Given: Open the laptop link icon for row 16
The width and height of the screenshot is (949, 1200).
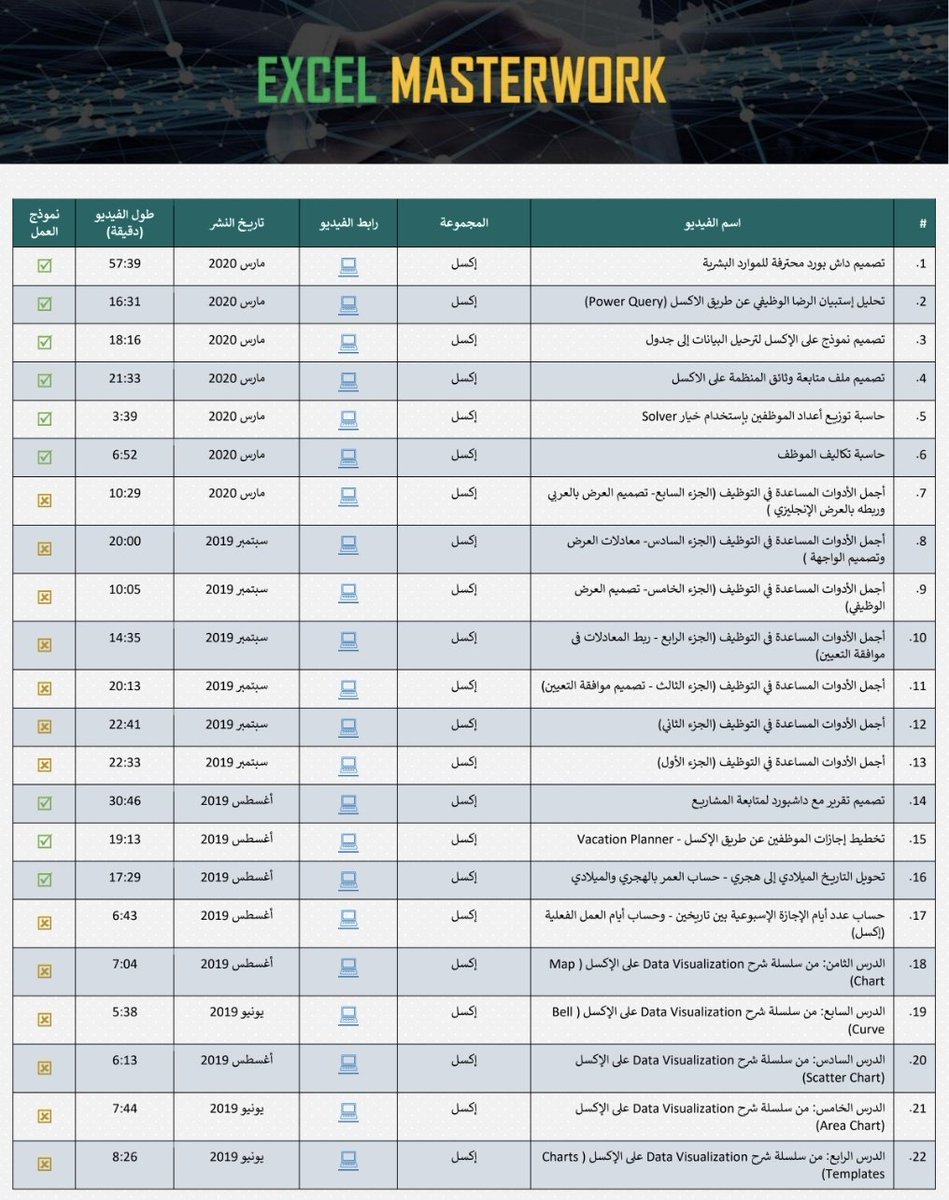Looking at the screenshot, I should click(x=348, y=878).
